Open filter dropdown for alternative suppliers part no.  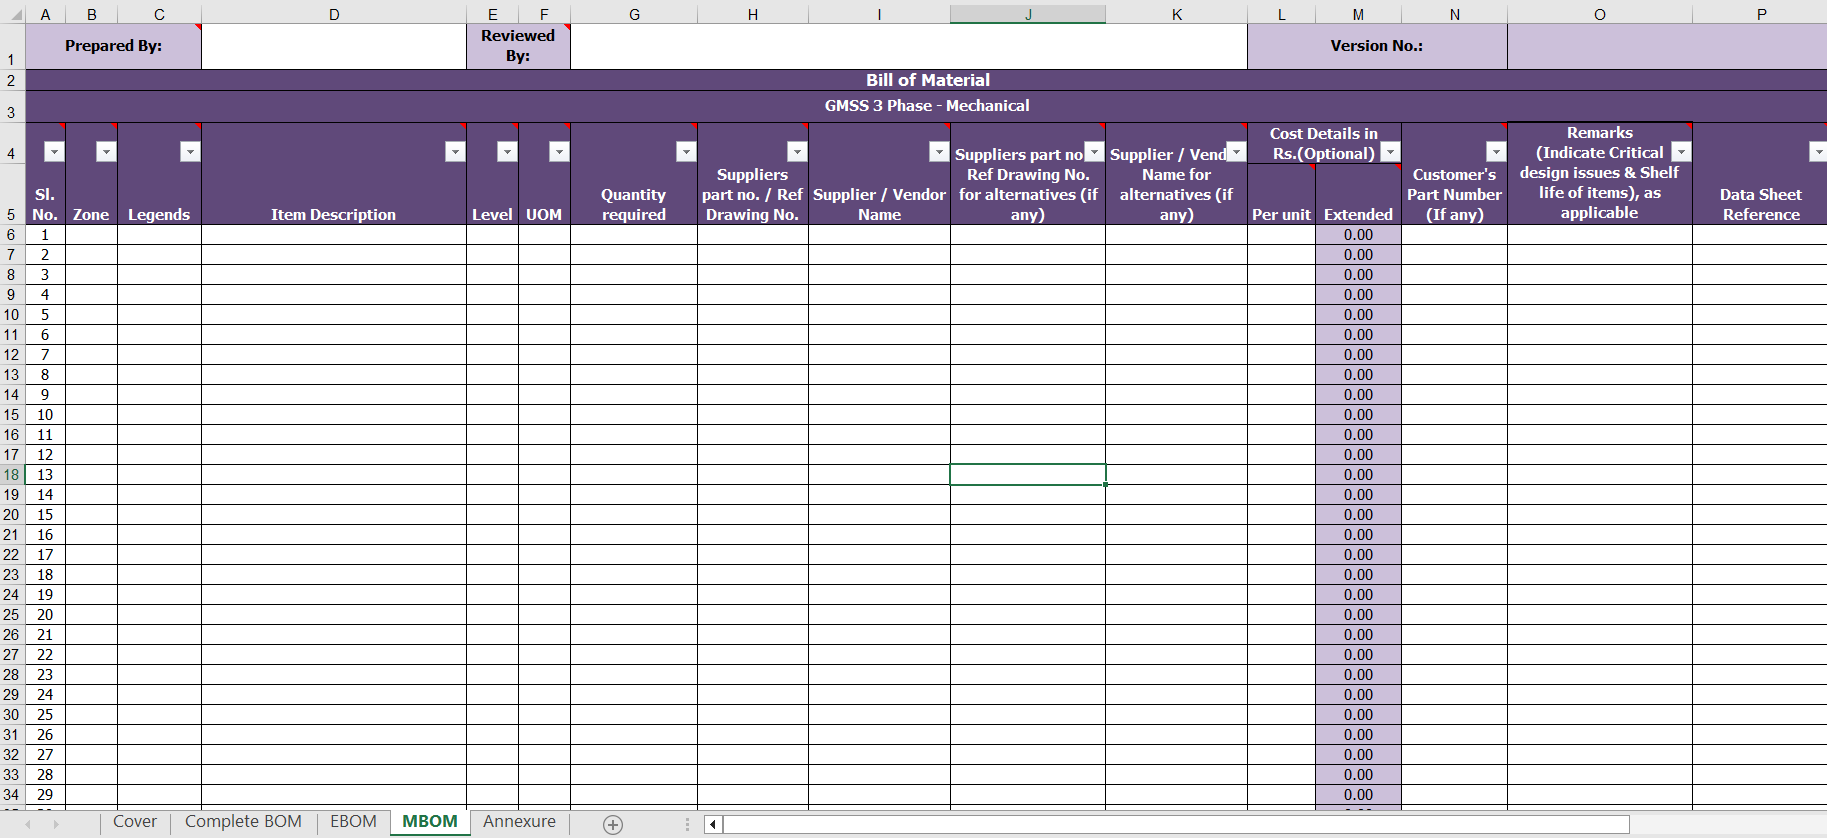point(1094,151)
